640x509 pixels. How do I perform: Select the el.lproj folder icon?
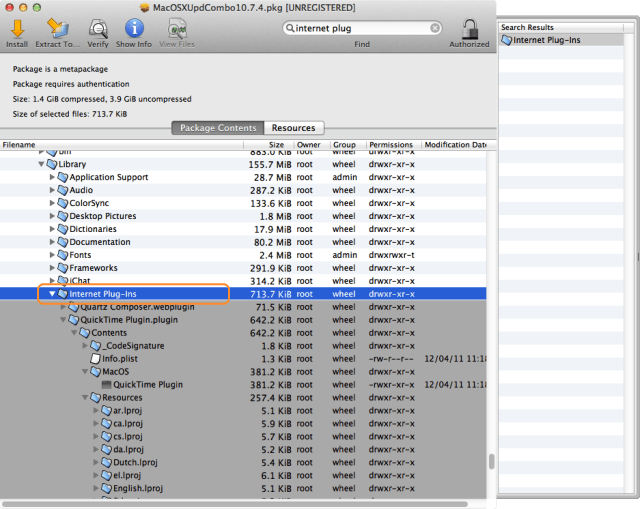pos(106,476)
